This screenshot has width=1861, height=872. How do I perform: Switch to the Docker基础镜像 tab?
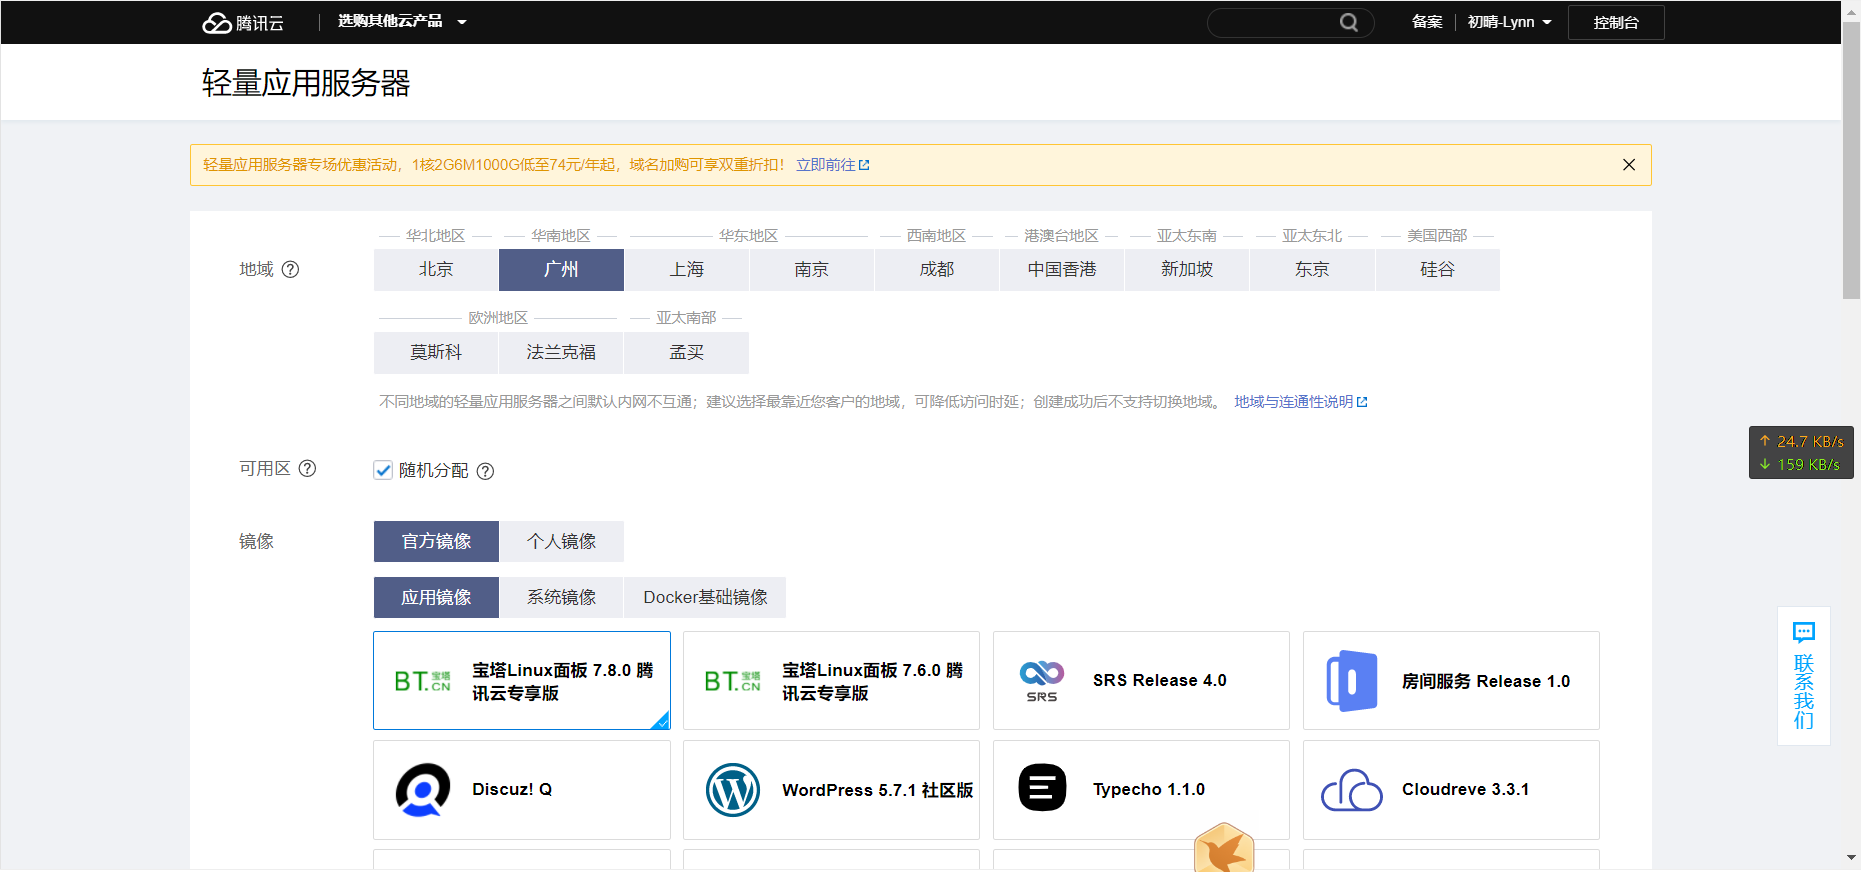click(x=705, y=597)
